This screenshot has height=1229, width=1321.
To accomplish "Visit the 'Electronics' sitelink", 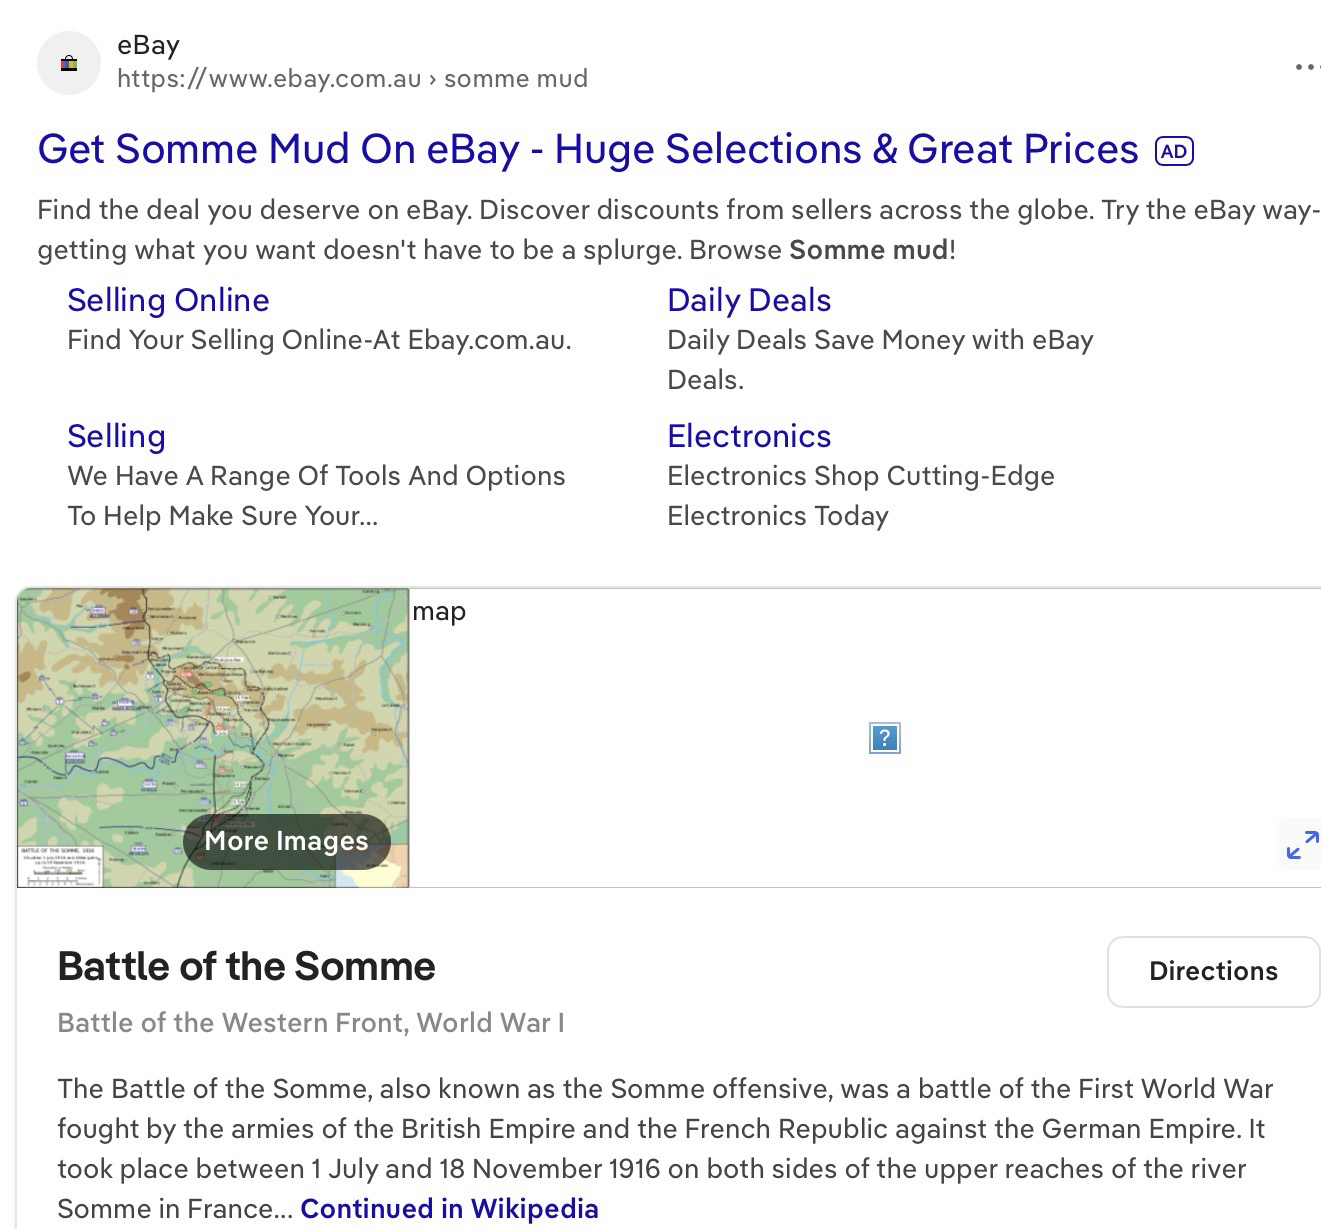I will pyautogui.click(x=749, y=436).
